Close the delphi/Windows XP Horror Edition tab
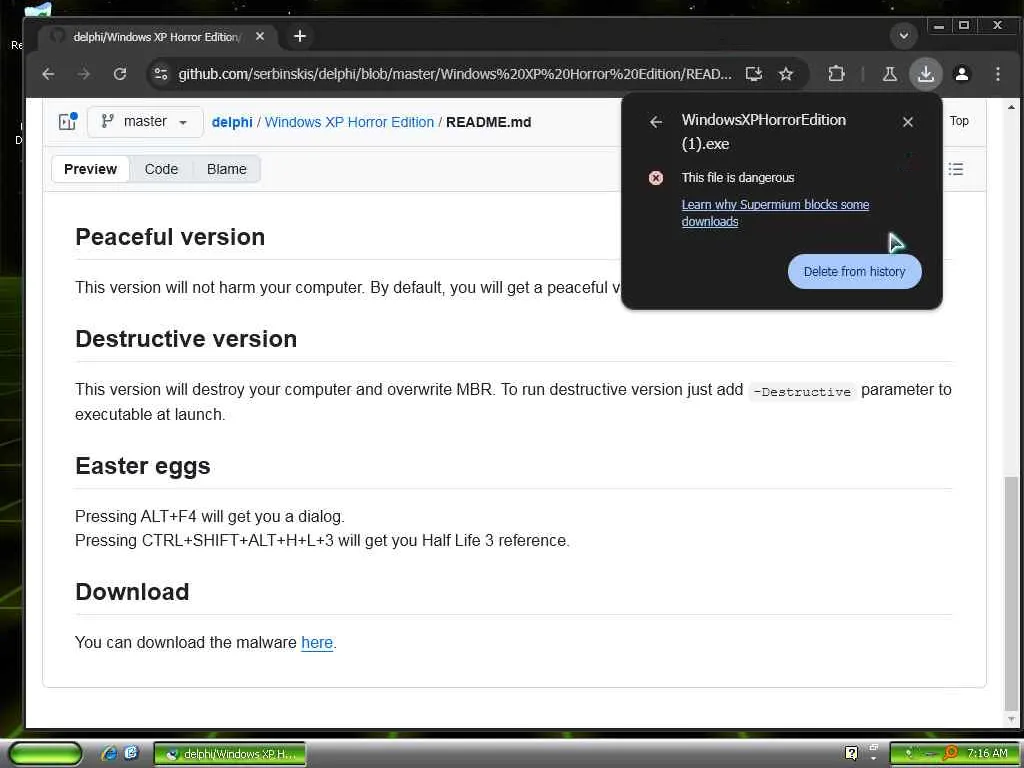Viewport: 1024px width, 768px height. click(260, 37)
